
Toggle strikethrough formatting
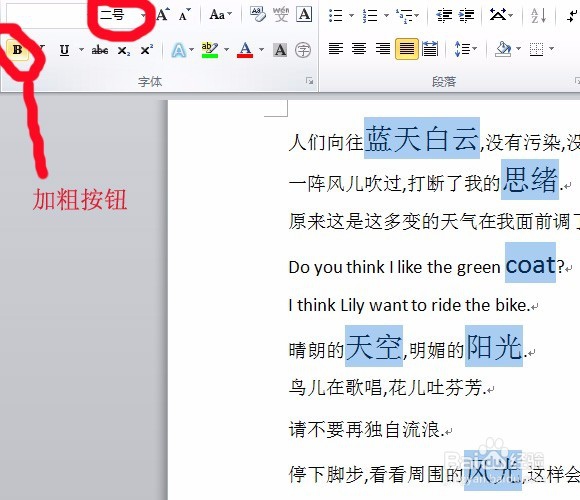coord(100,50)
